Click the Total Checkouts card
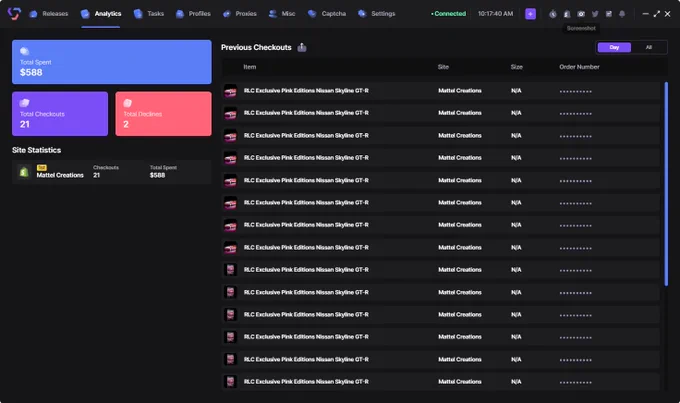The height and width of the screenshot is (403, 680). click(60, 114)
